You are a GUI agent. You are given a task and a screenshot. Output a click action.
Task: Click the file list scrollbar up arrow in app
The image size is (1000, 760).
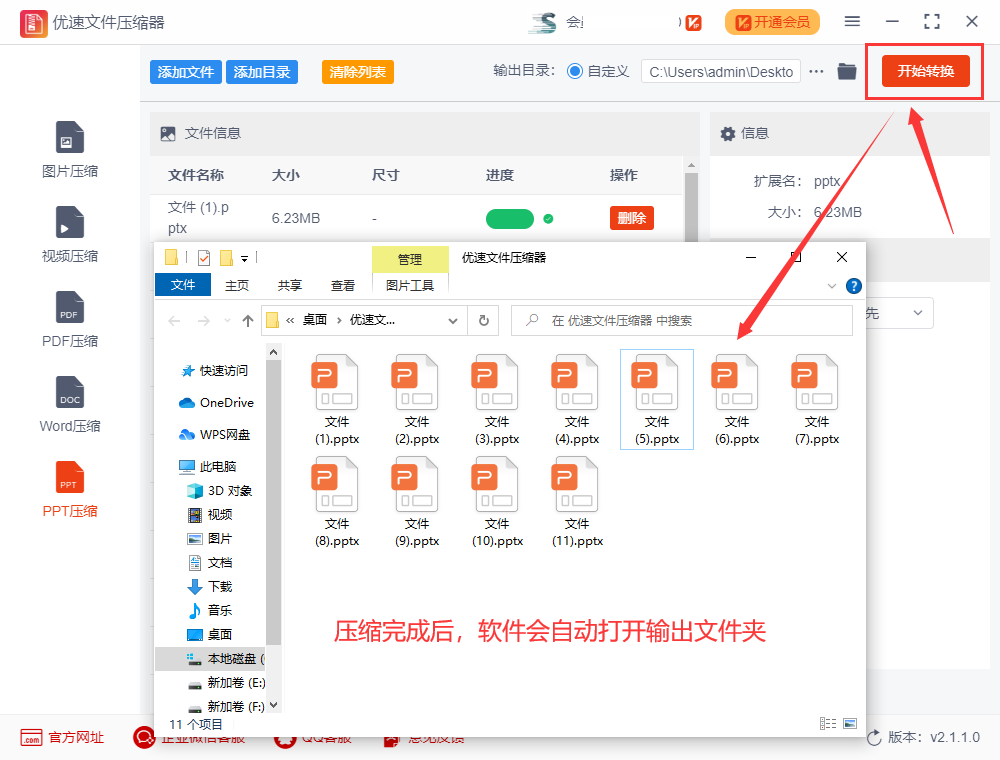click(691, 165)
